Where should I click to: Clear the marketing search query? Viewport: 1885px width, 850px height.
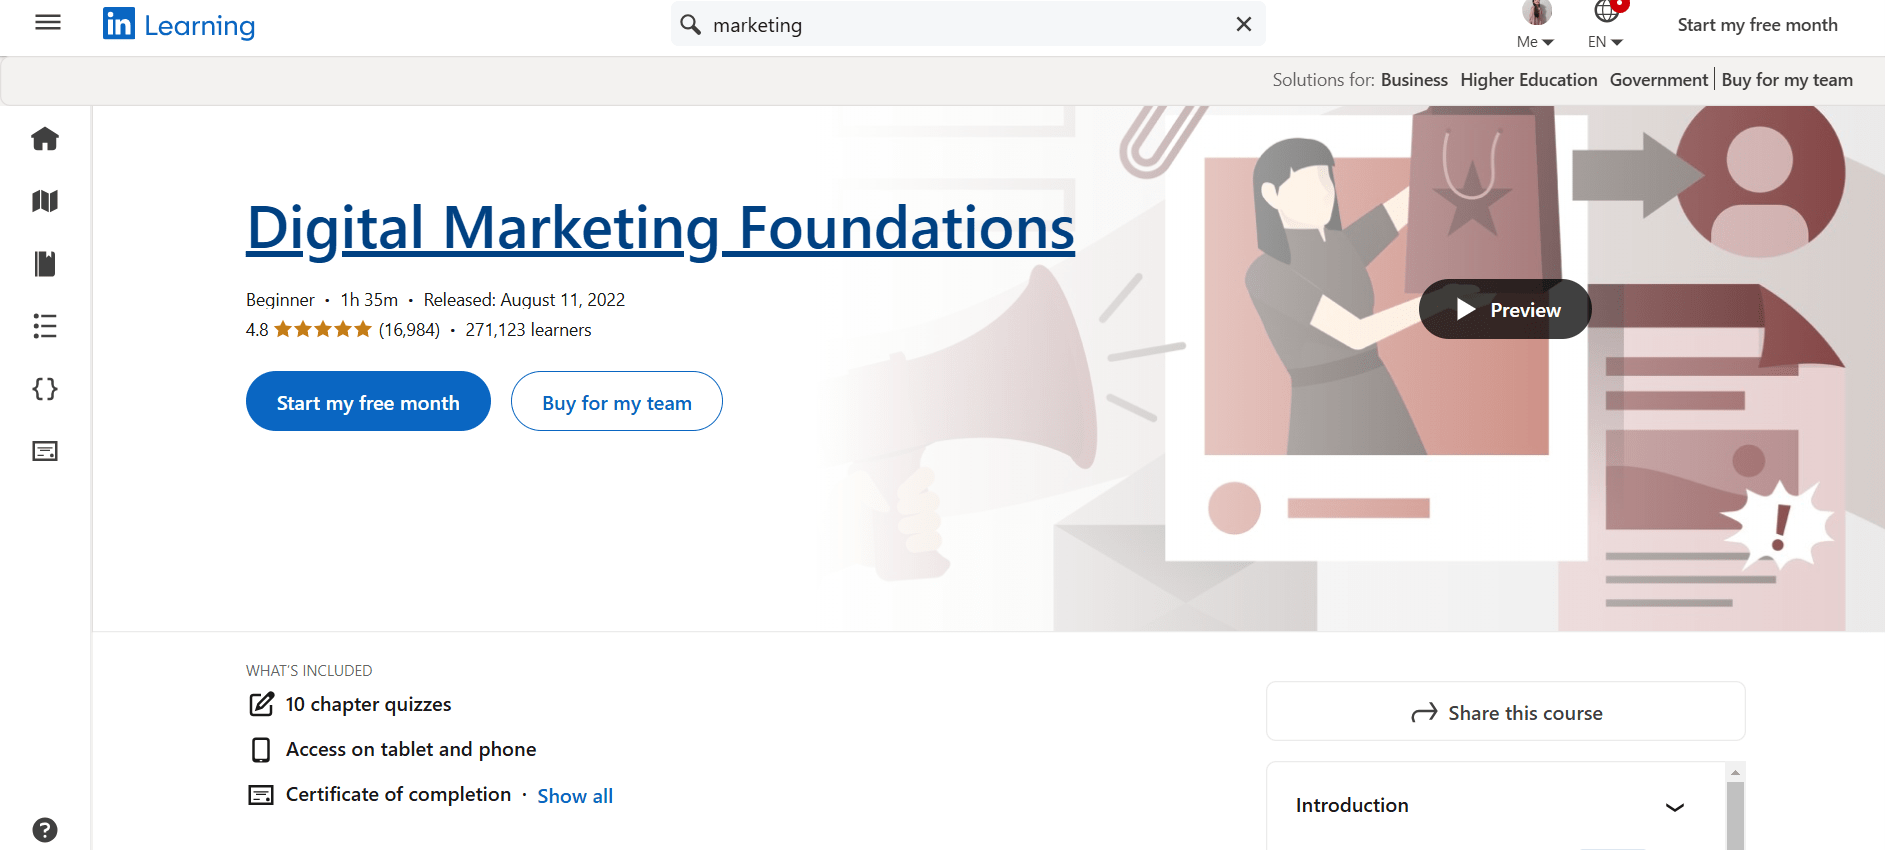[1243, 24]
